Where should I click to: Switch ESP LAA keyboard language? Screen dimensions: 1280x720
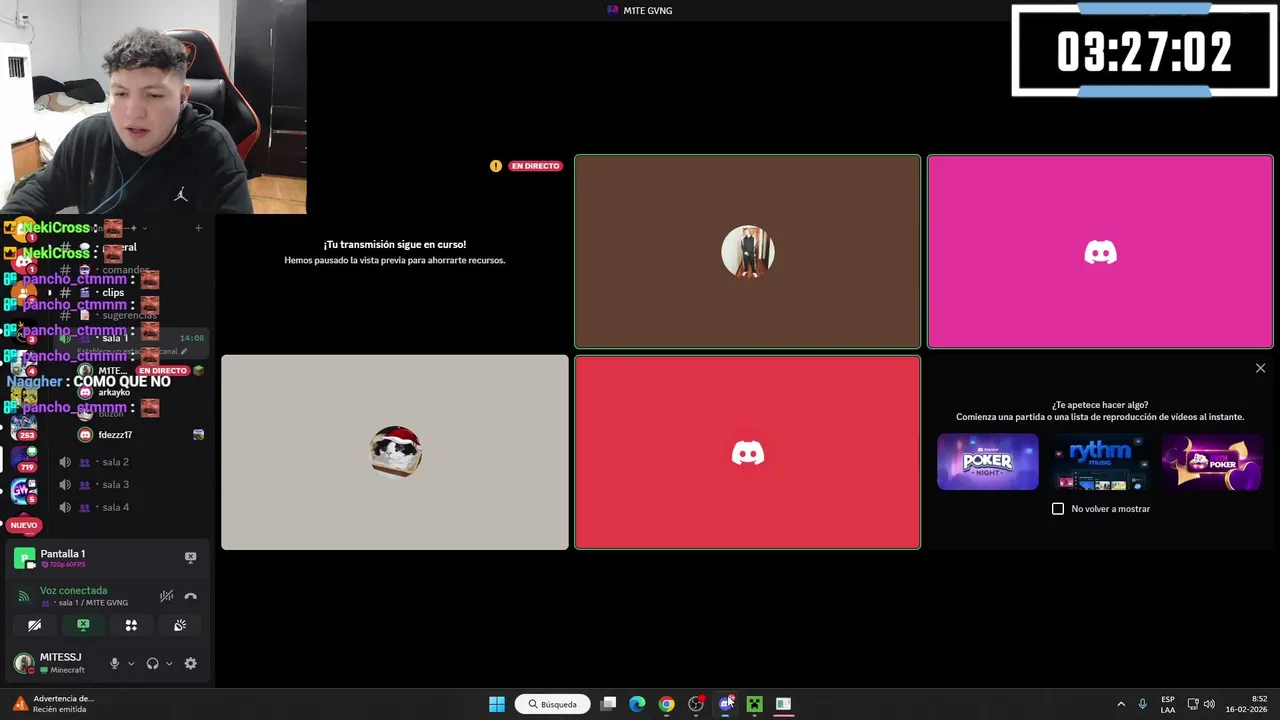tap(1168, 704)
